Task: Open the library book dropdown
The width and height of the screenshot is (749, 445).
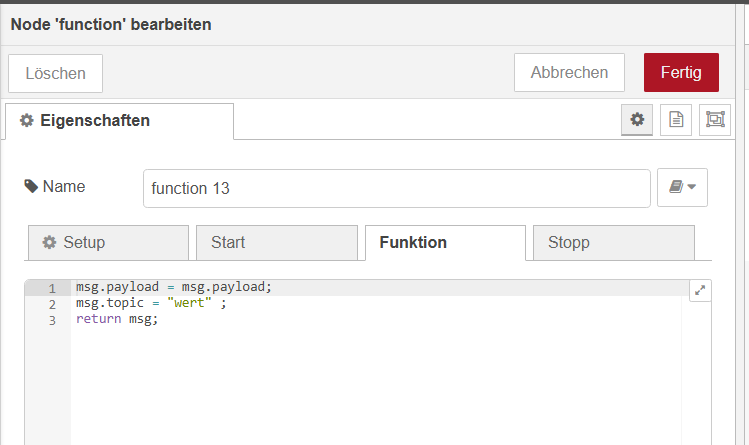Action: pyautogui.click(x=682, y=187)
